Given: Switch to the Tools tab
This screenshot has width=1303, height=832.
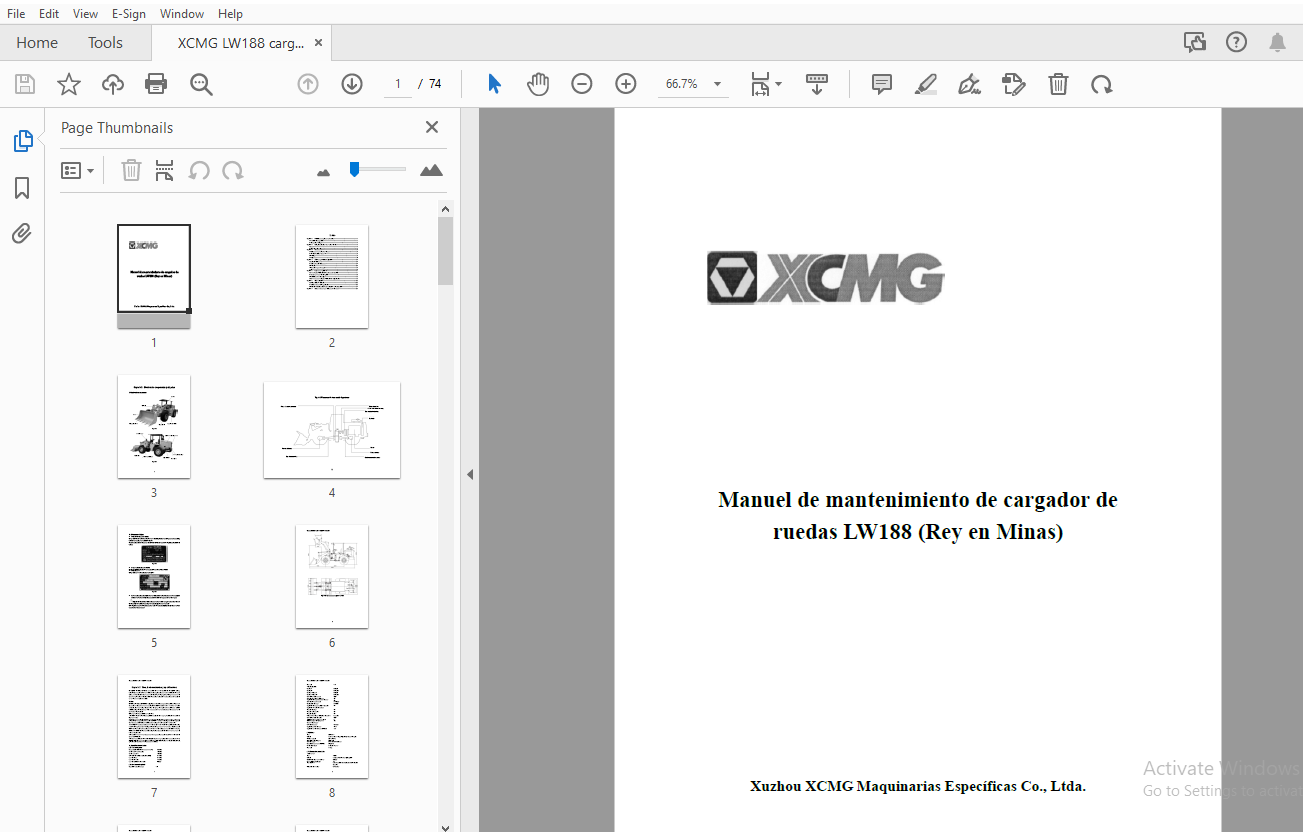Looking at the screenshot, I should coord(105,42).
